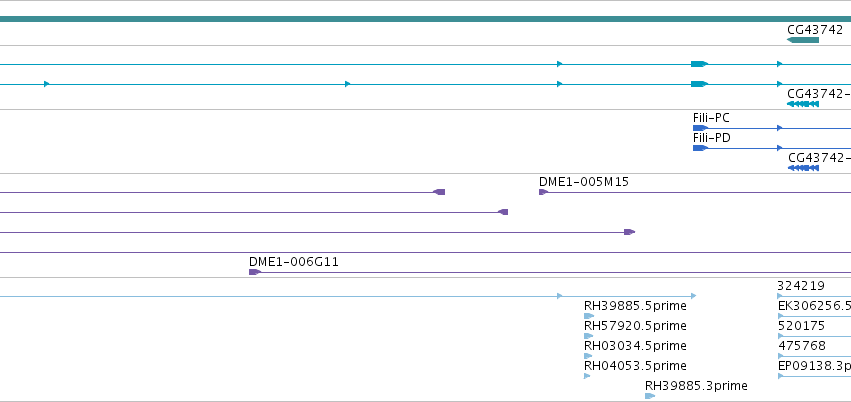Select the RH57920.5prime EST label

(635, 326)
